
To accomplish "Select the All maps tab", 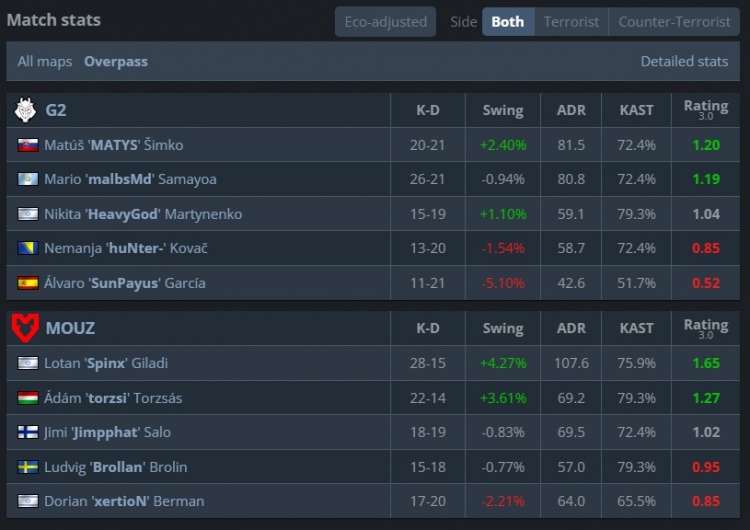I will point(45,61).
